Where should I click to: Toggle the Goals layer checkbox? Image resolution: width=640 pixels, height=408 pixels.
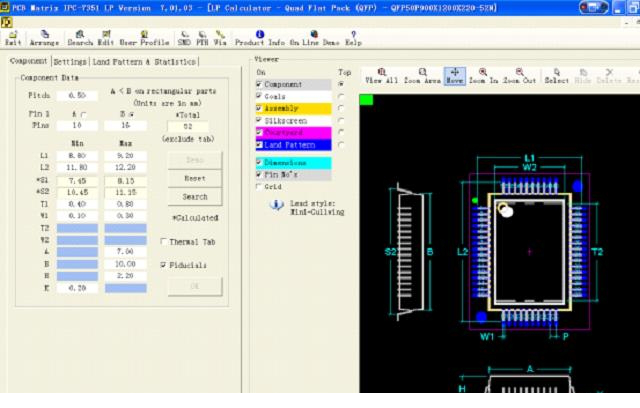tap(259, 96)
